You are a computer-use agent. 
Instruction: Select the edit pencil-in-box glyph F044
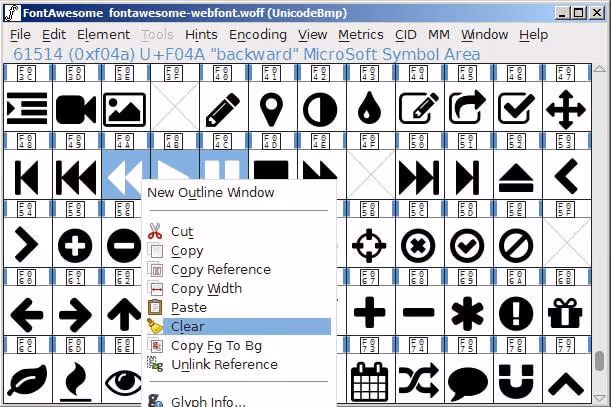point(419,108)
